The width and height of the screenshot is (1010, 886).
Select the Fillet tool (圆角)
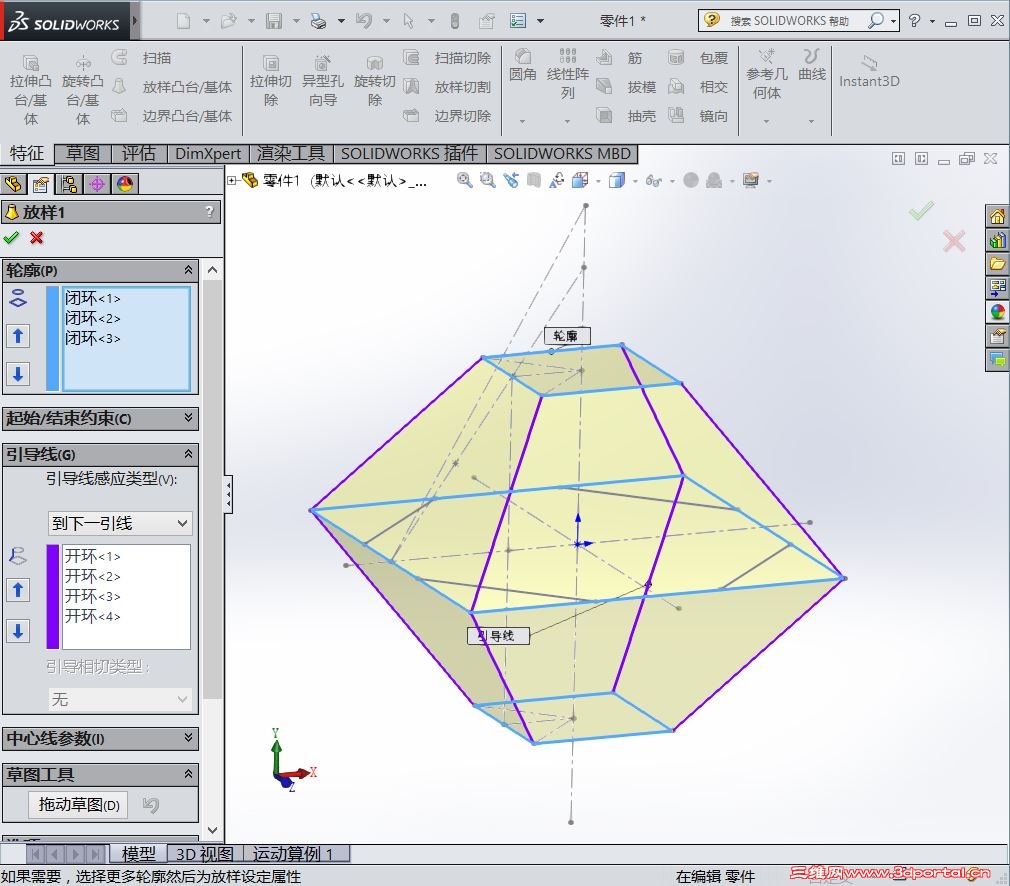[x=522, y=66]
